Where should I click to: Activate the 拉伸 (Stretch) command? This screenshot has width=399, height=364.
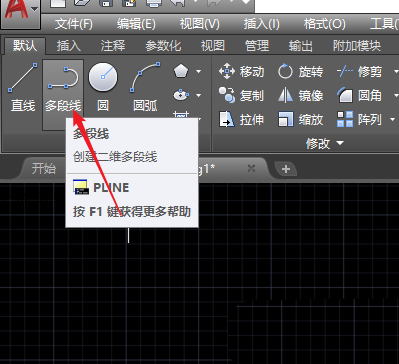click(x=242, y=119)
